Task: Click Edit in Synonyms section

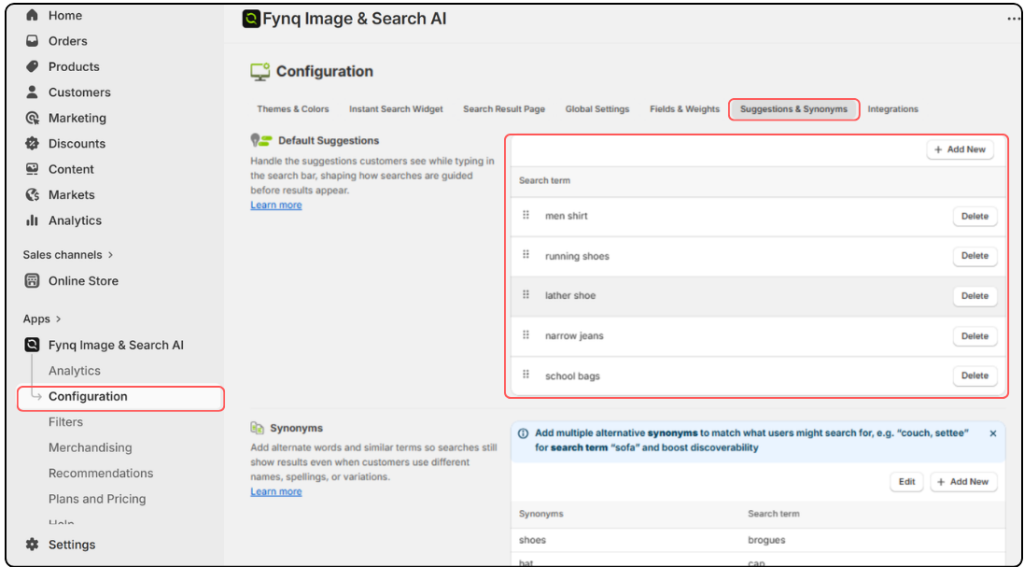Action: 906,481
